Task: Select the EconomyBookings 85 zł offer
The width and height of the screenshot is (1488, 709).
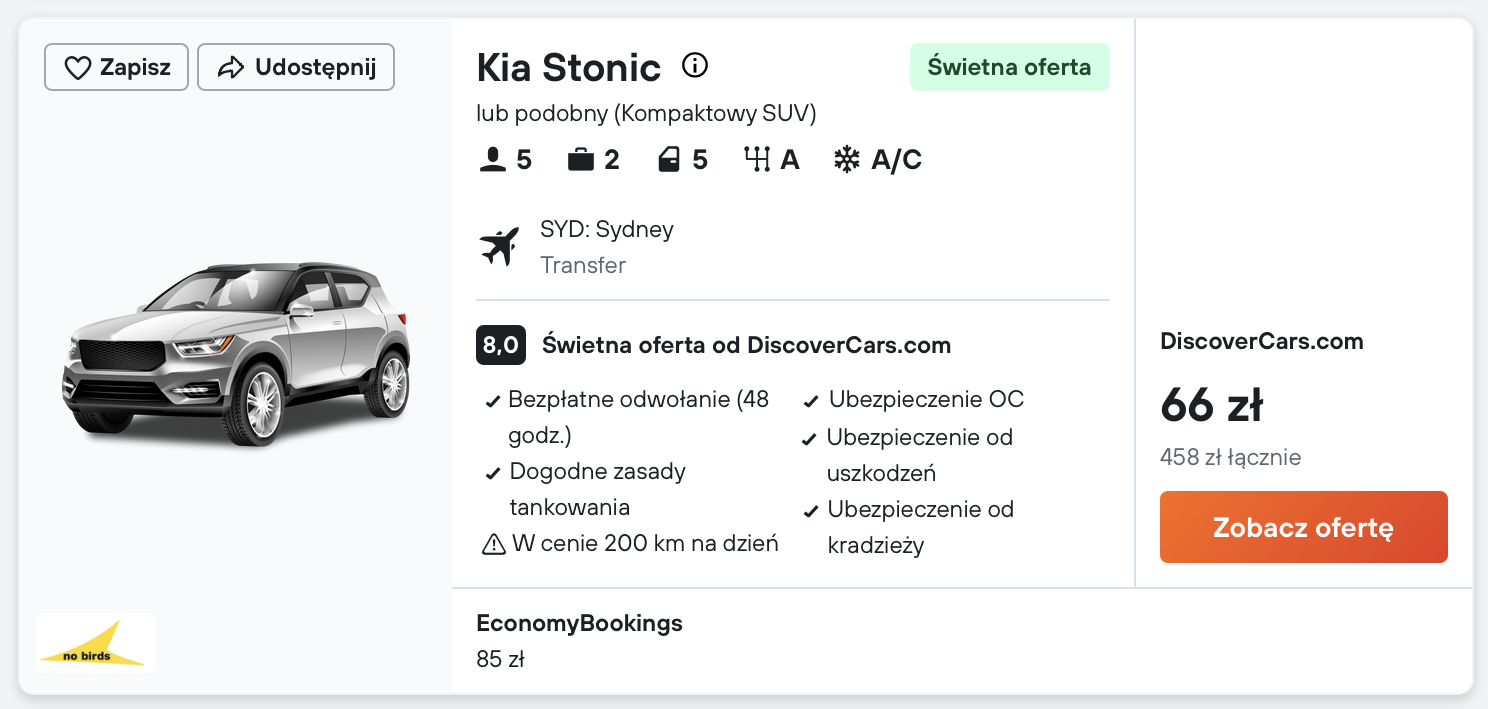Action: pos(579,640)
